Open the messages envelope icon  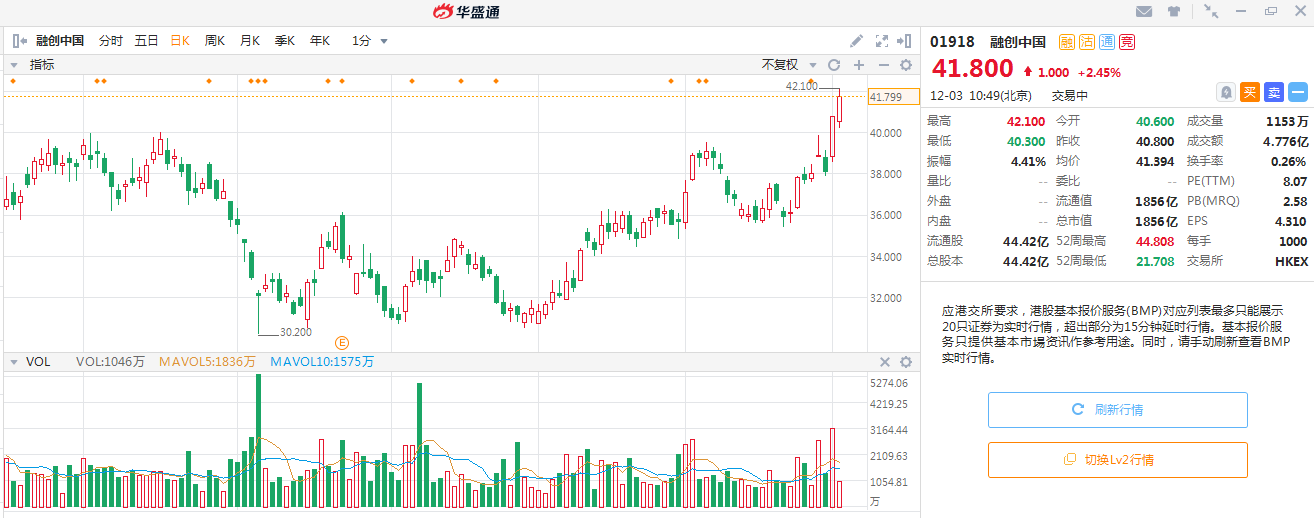coord(1145,12)
